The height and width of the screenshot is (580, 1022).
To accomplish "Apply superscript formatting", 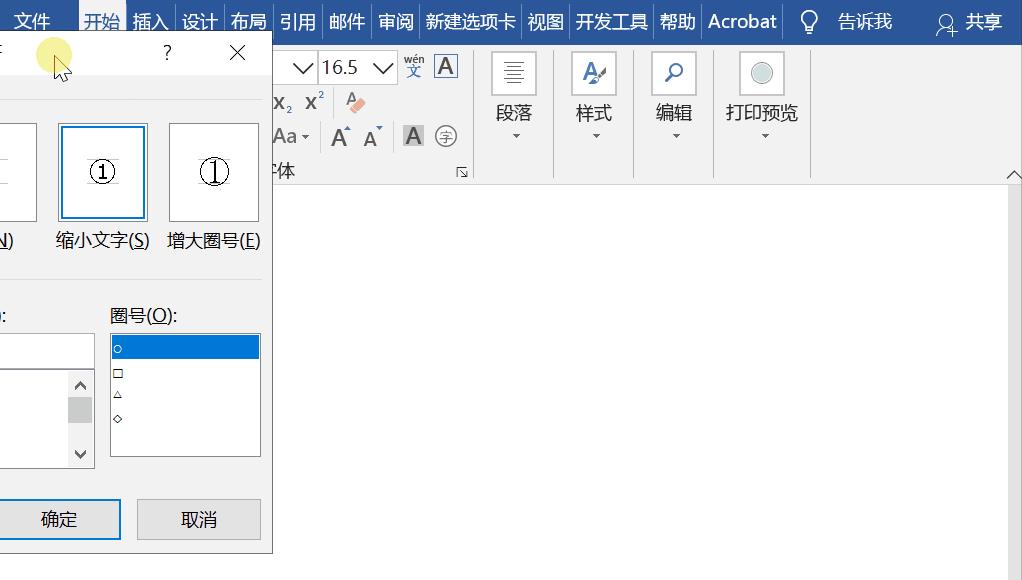I will 312,100.
